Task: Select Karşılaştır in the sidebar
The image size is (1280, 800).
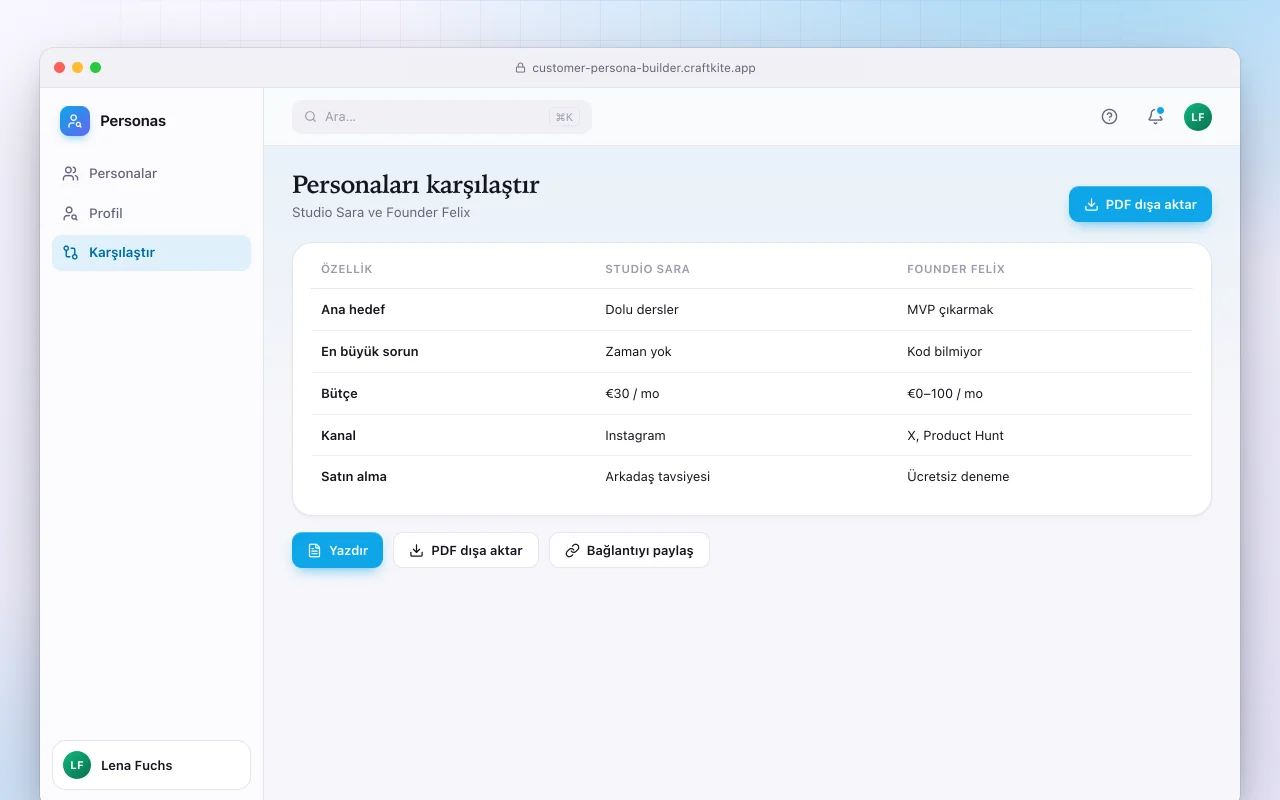Action: (x=151, y=253)
